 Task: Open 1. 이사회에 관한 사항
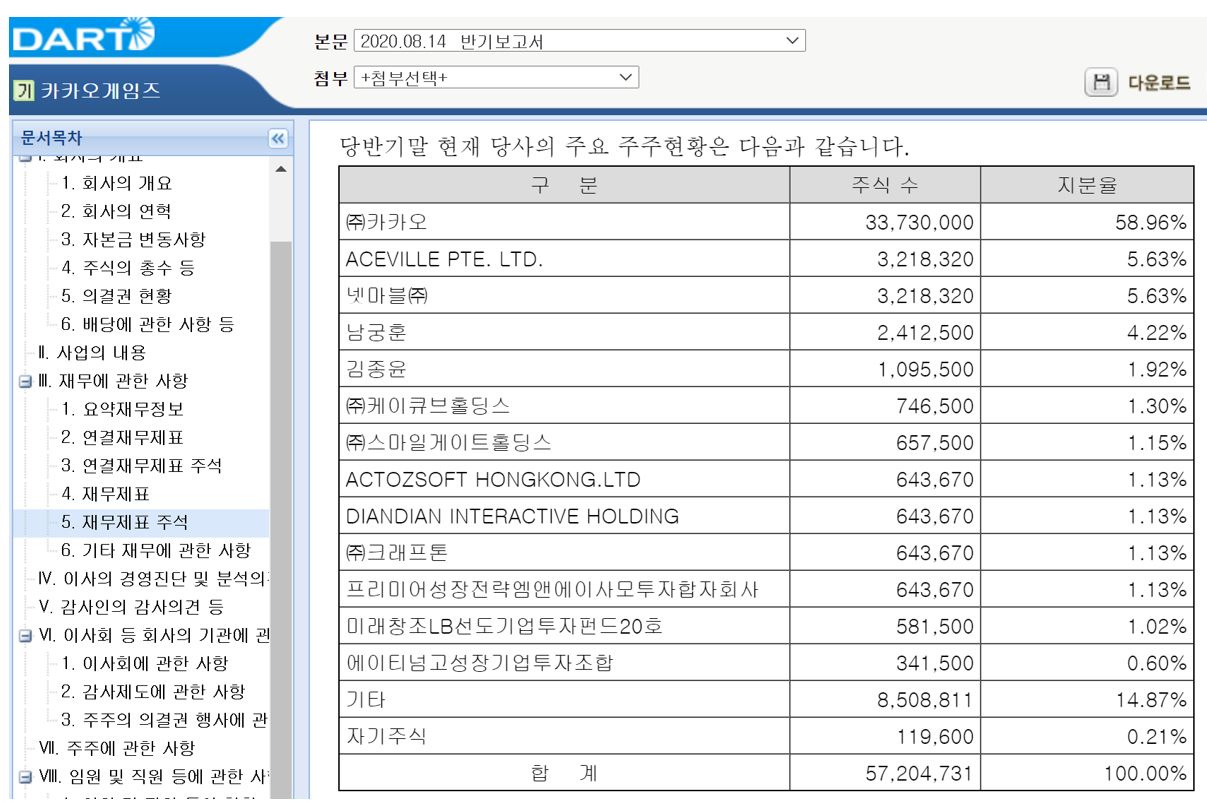pos(144,663)
